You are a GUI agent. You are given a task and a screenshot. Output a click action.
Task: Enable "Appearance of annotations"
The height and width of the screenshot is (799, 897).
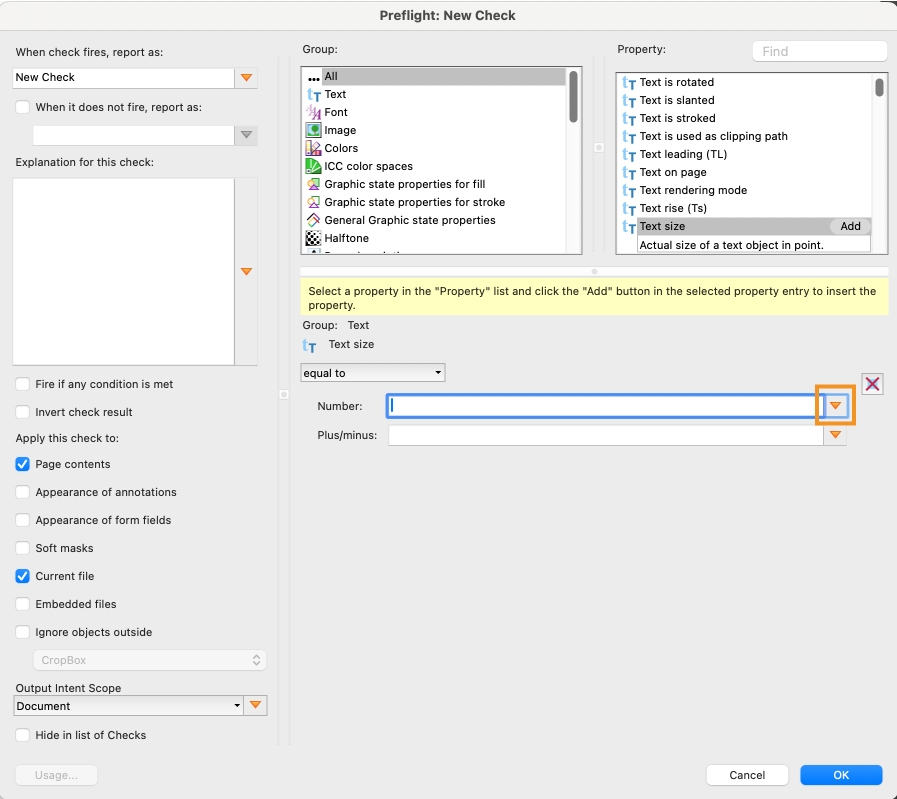[22, 492]
